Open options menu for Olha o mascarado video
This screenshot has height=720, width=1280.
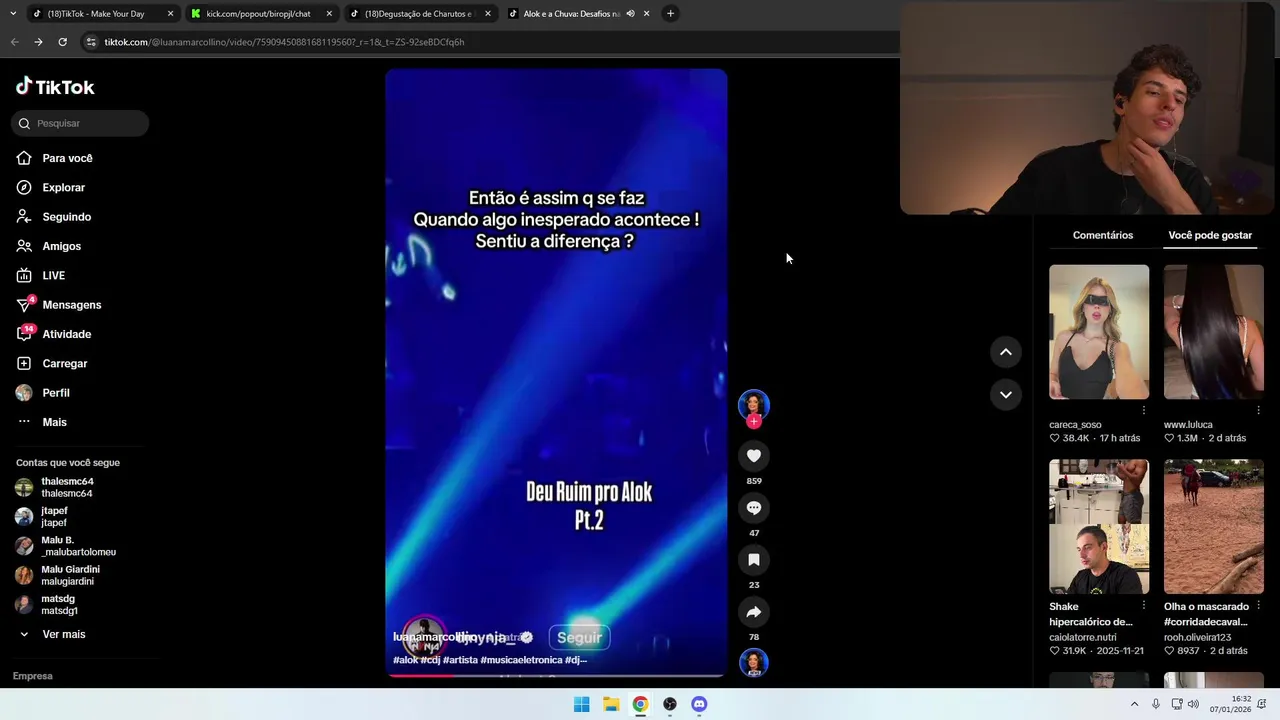coord(1258,606)
